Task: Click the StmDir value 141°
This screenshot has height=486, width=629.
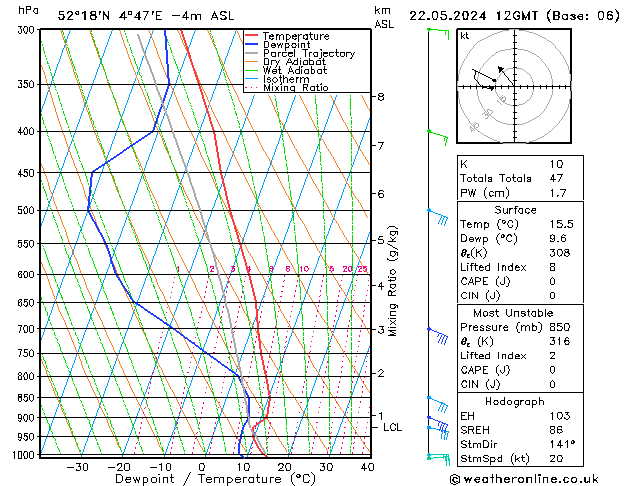Action: pos(562,444)
